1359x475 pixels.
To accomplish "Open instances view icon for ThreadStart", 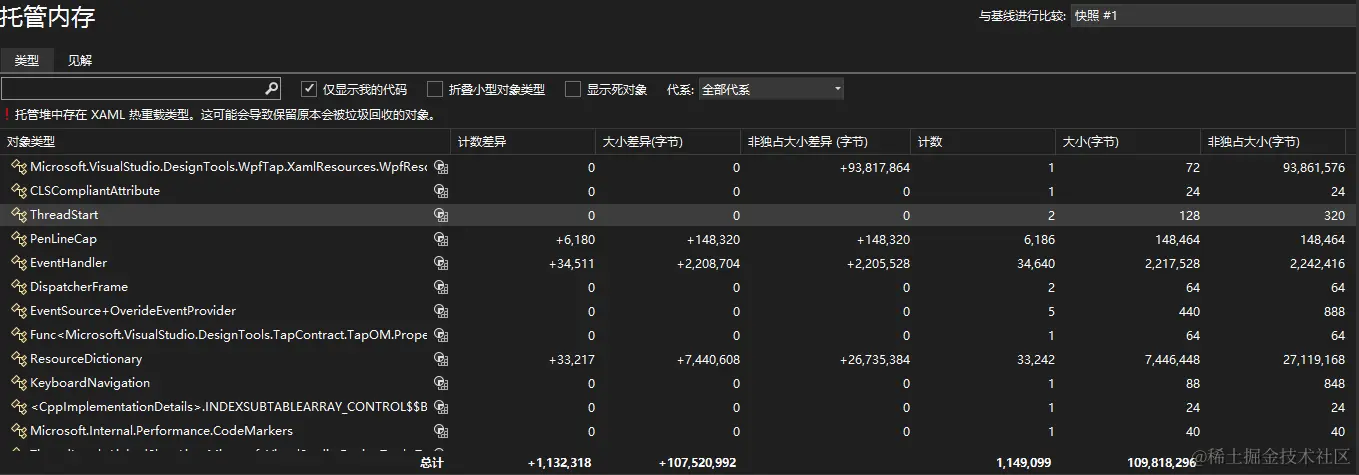I will point(440,215).
